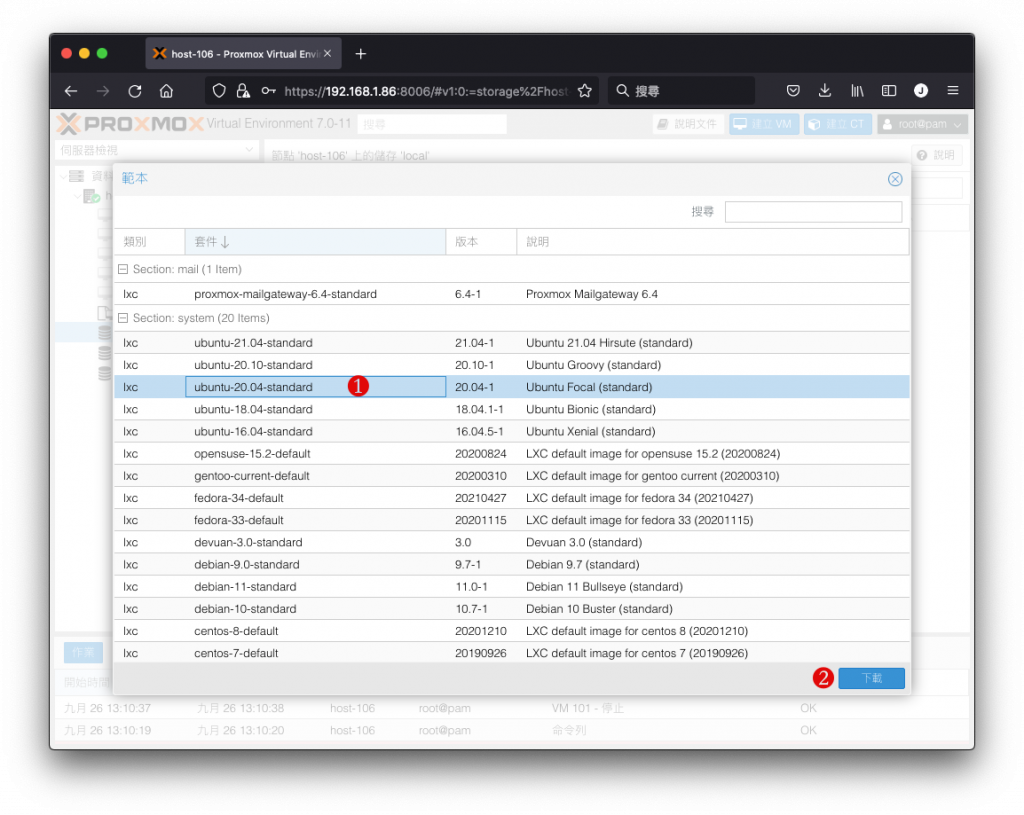Open the server view dropdown behind dialog
The image size is (1024, 815).
(156, 150)
